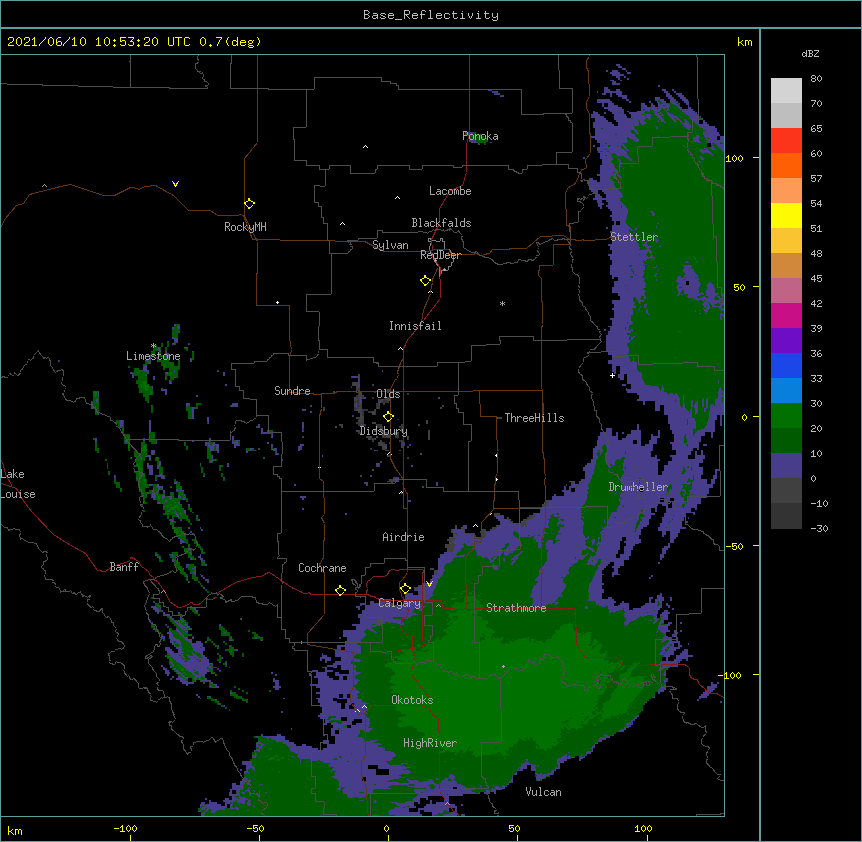The width and height of the screenshot is (862, 842).
Task: Click the Banff label
Action: click(x=124, y=567)
